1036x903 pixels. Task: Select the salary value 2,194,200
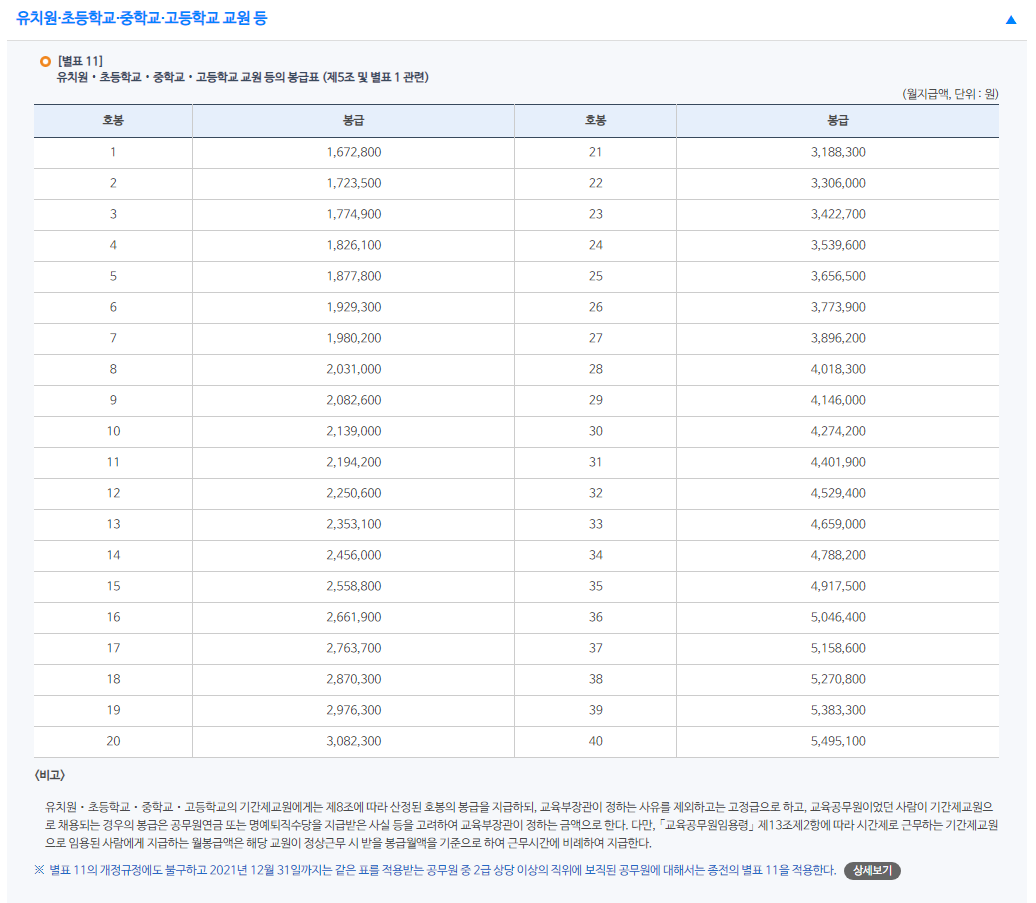click(x=353, y=462)
